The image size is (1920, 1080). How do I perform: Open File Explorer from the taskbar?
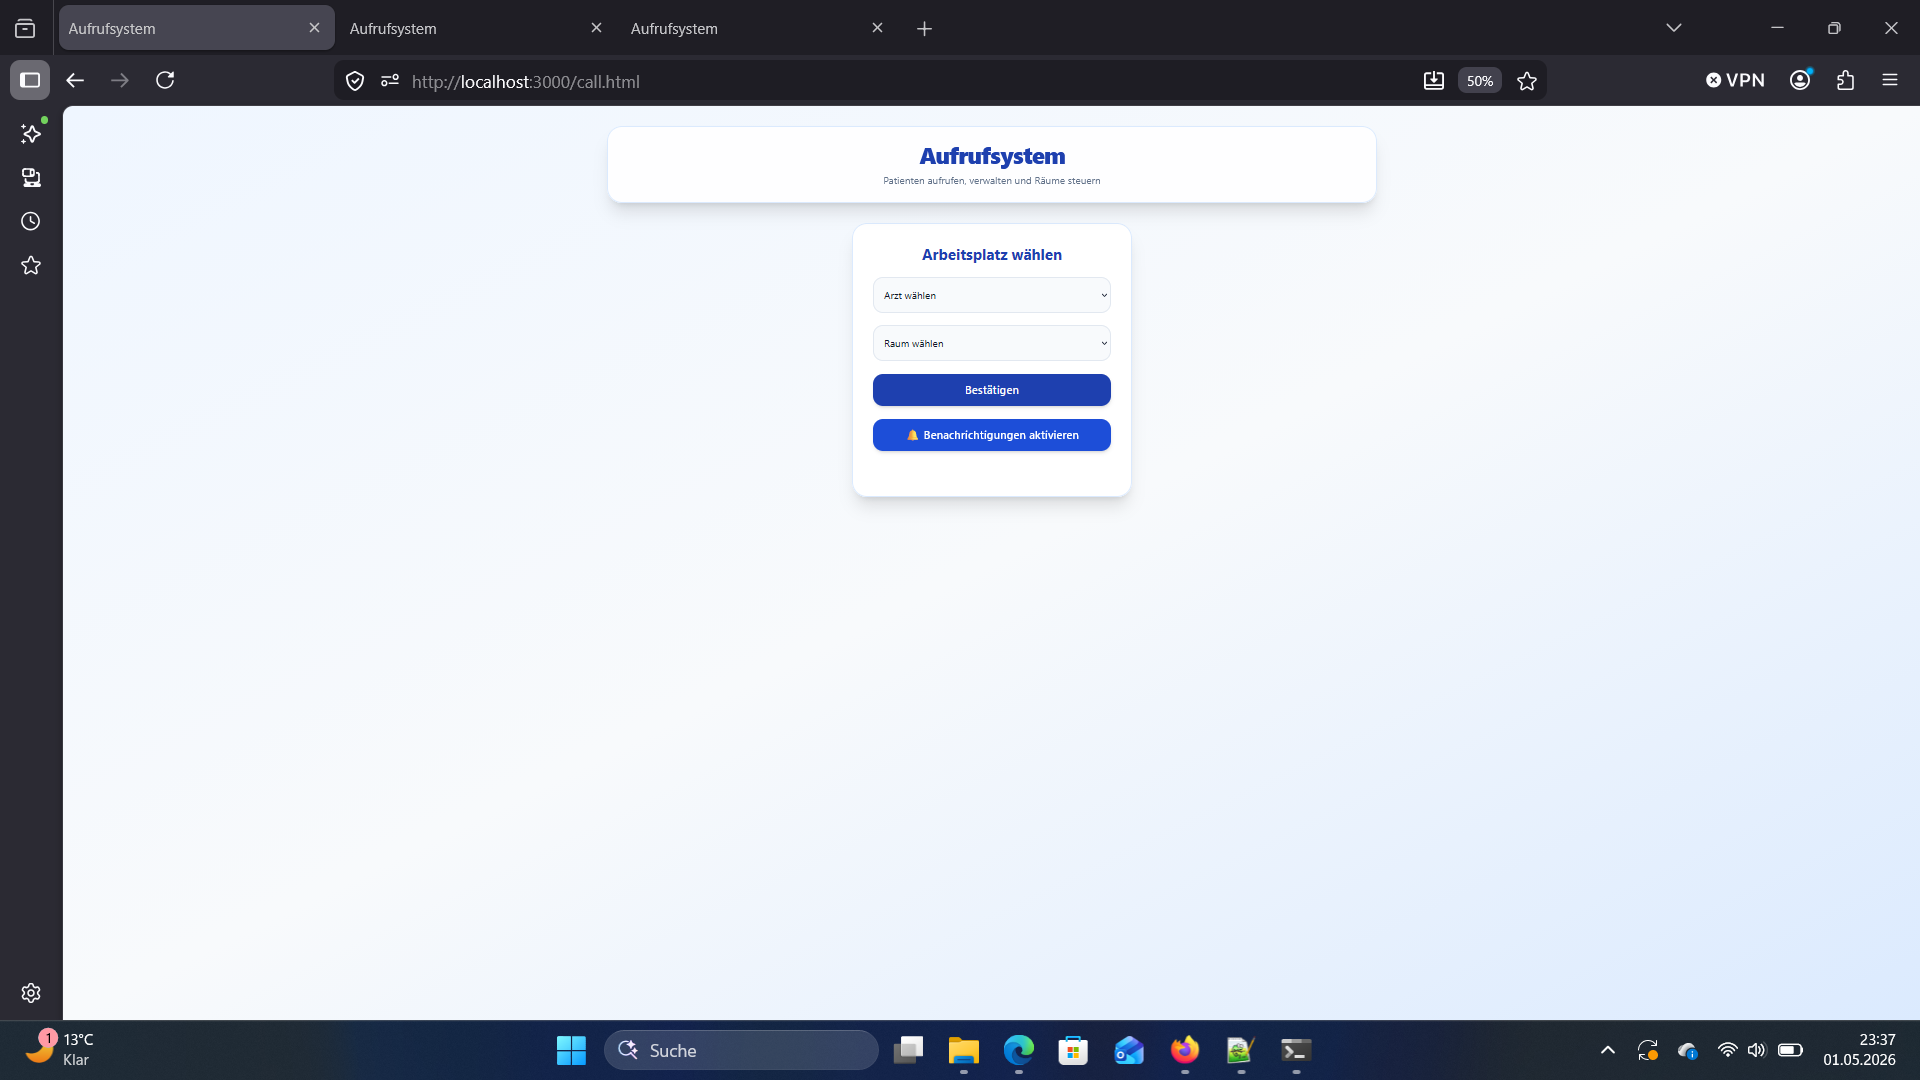[963, 1050]
